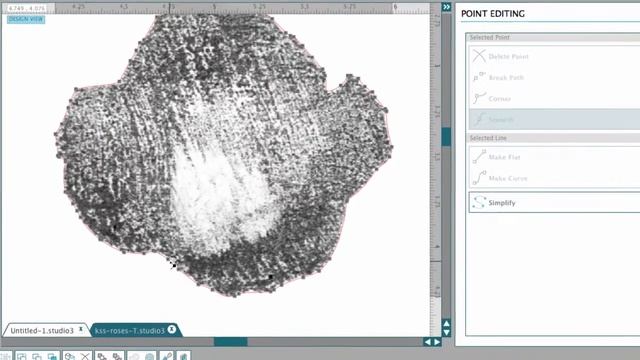The width and height of the screenshot is (640, 360).
Task: Click the rightmost icon in bottom toolbar
Action: [183, 356]
